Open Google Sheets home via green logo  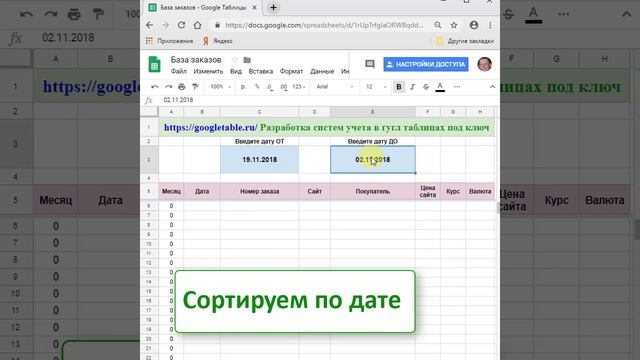tap(155, 64)
